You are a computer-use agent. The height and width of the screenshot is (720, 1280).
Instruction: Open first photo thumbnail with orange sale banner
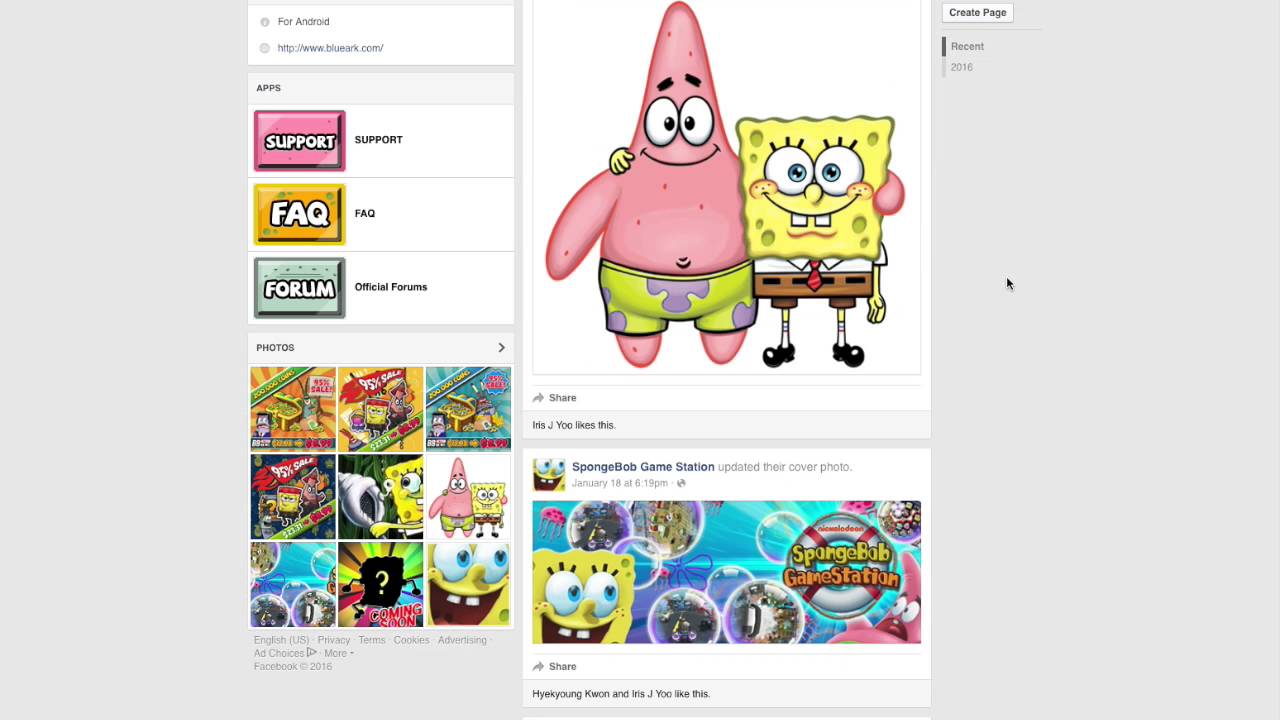[x=293, y=409]
